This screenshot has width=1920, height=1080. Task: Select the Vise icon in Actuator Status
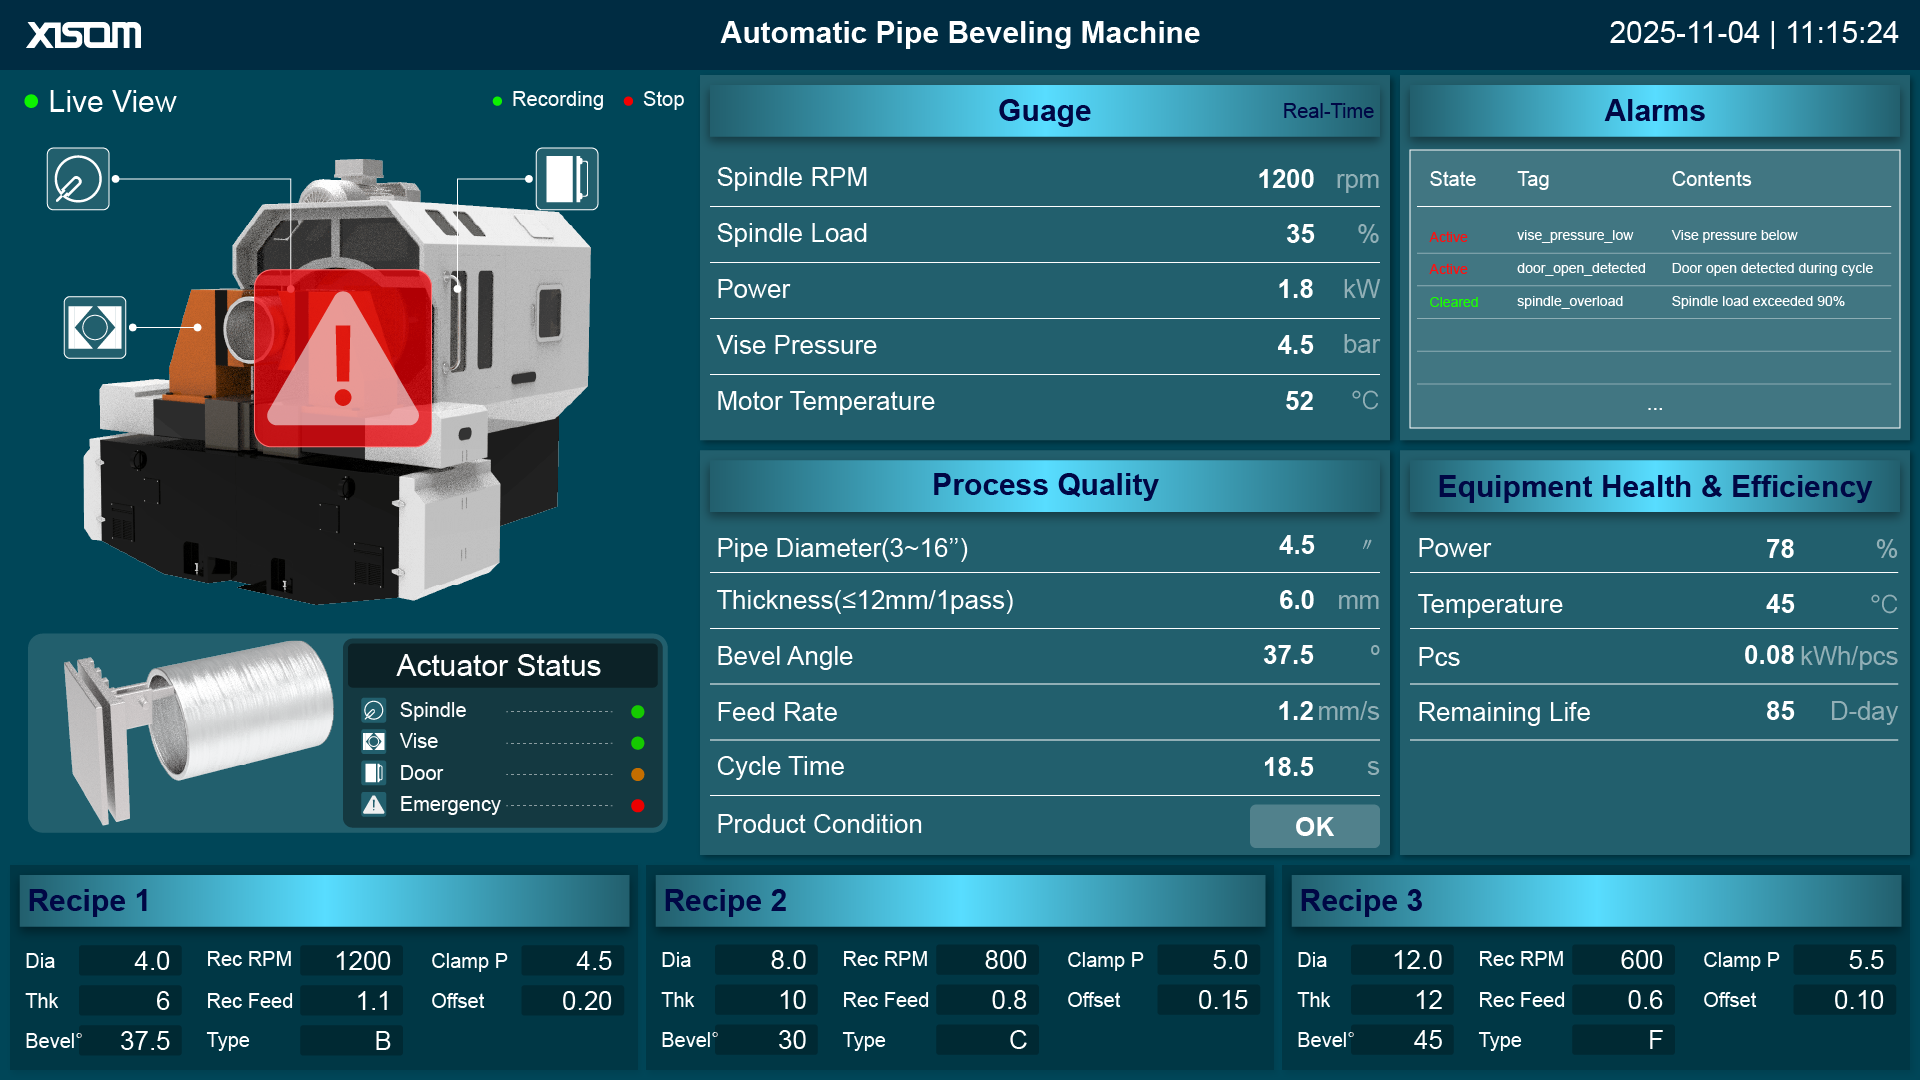[372, 742]
